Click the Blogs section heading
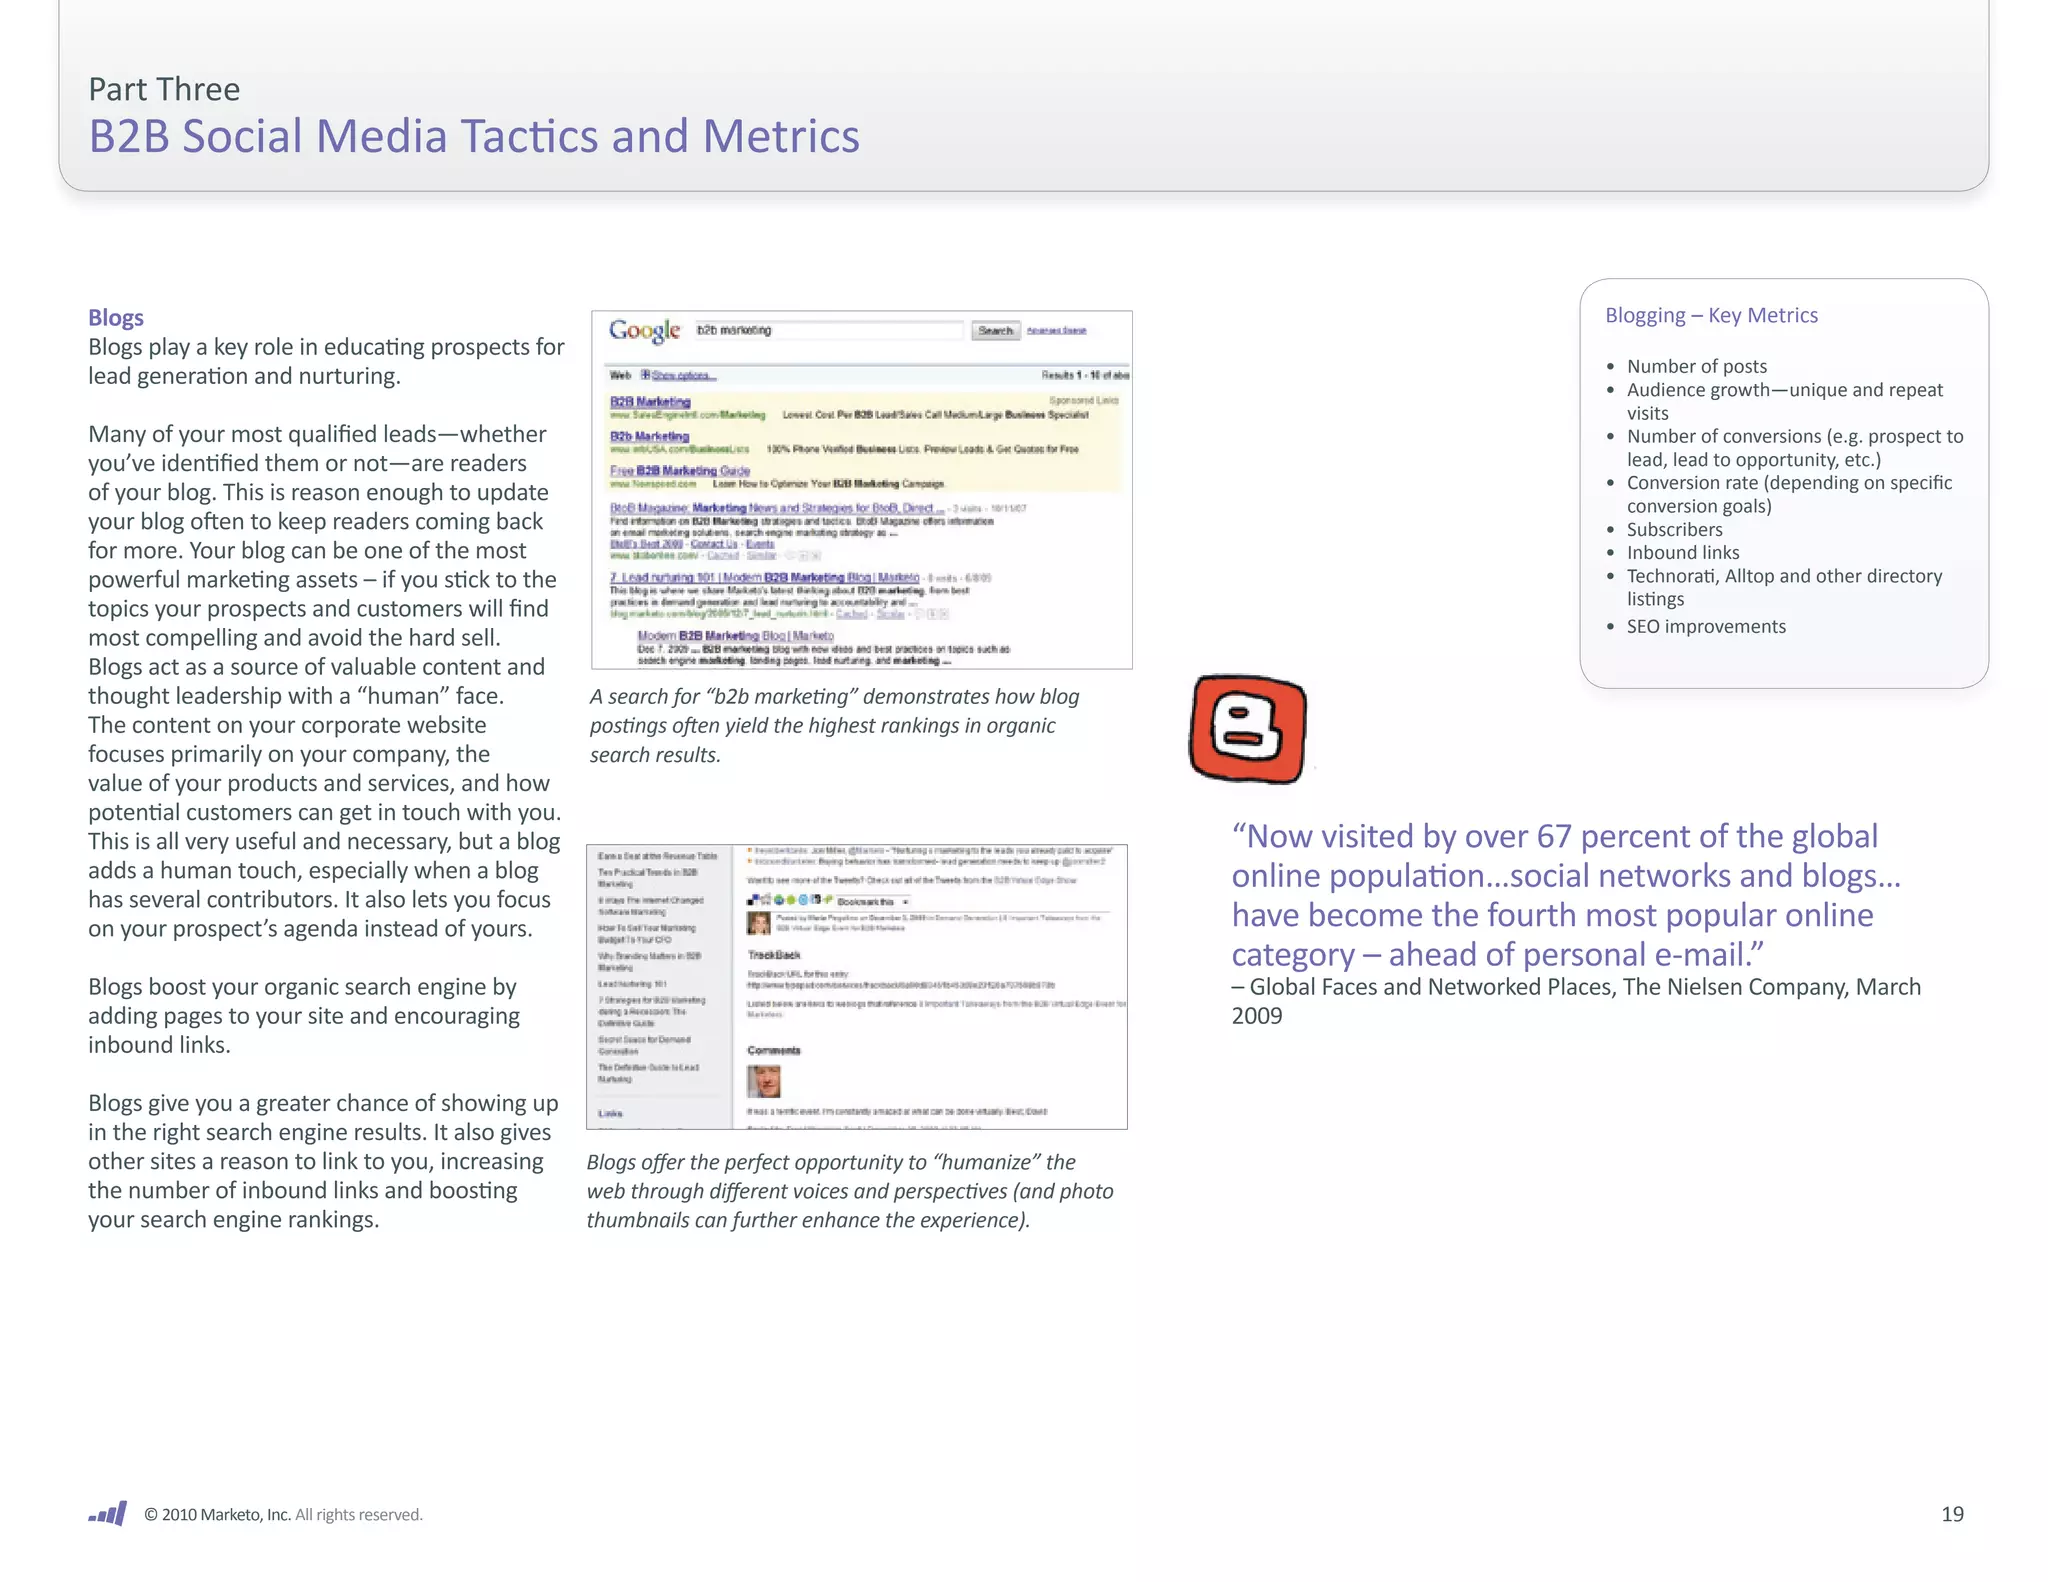Image resolution: width=2048 pixels, height=1582 pixels. pos(116,318)
